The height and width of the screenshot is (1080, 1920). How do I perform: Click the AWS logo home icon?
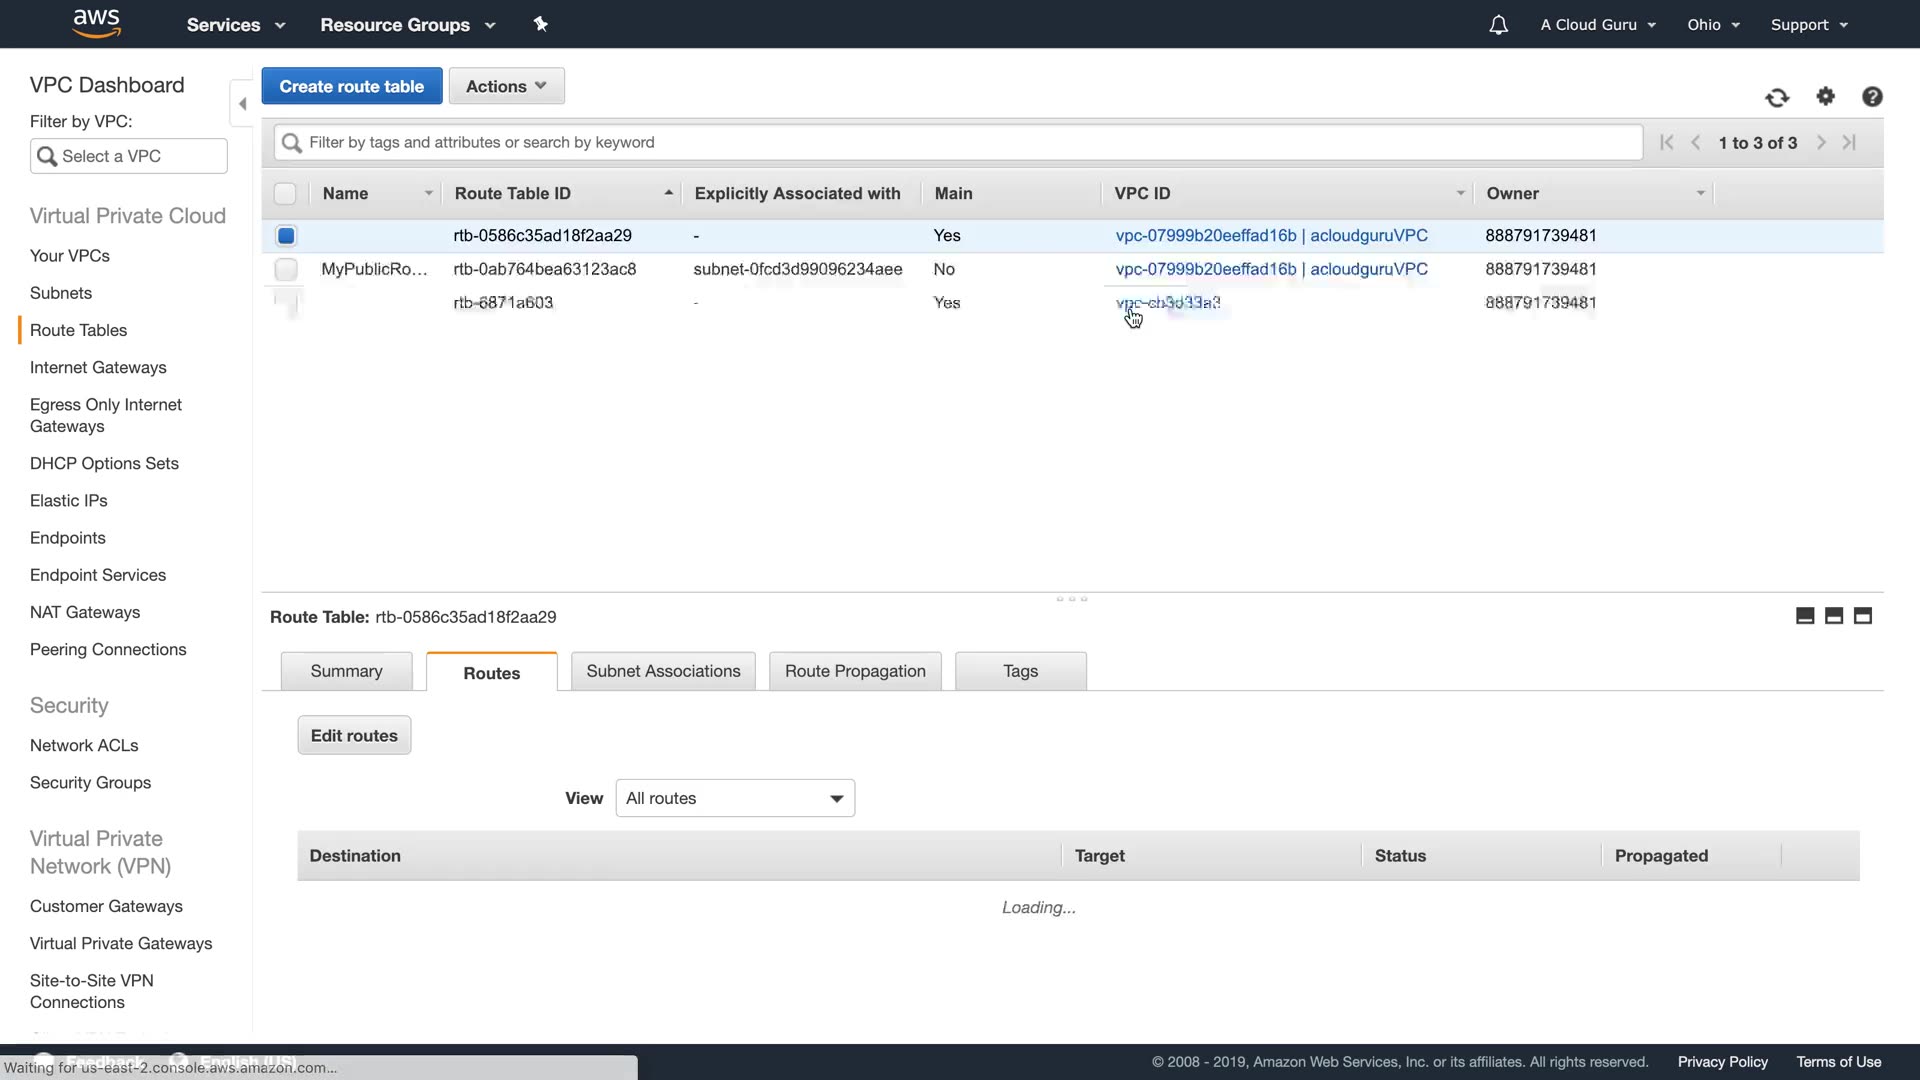[x=97, y=23]
